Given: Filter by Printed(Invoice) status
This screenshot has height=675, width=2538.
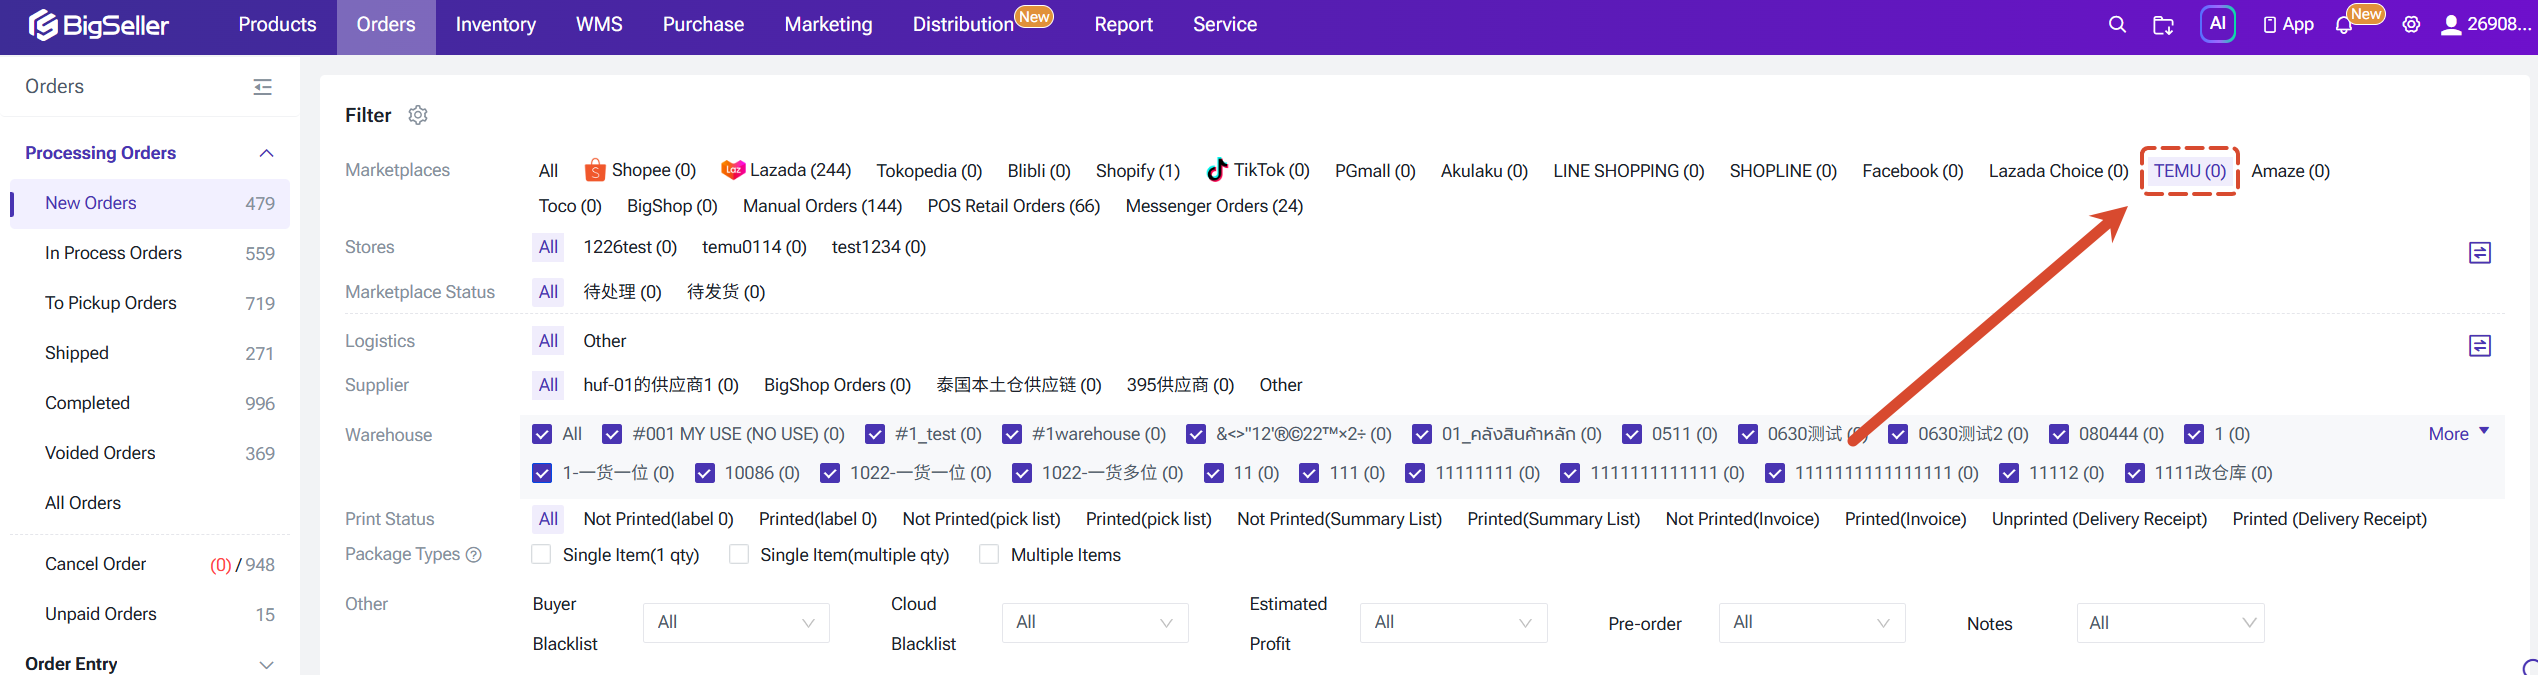Looking at the screenshot, I should click(1905, 519).
